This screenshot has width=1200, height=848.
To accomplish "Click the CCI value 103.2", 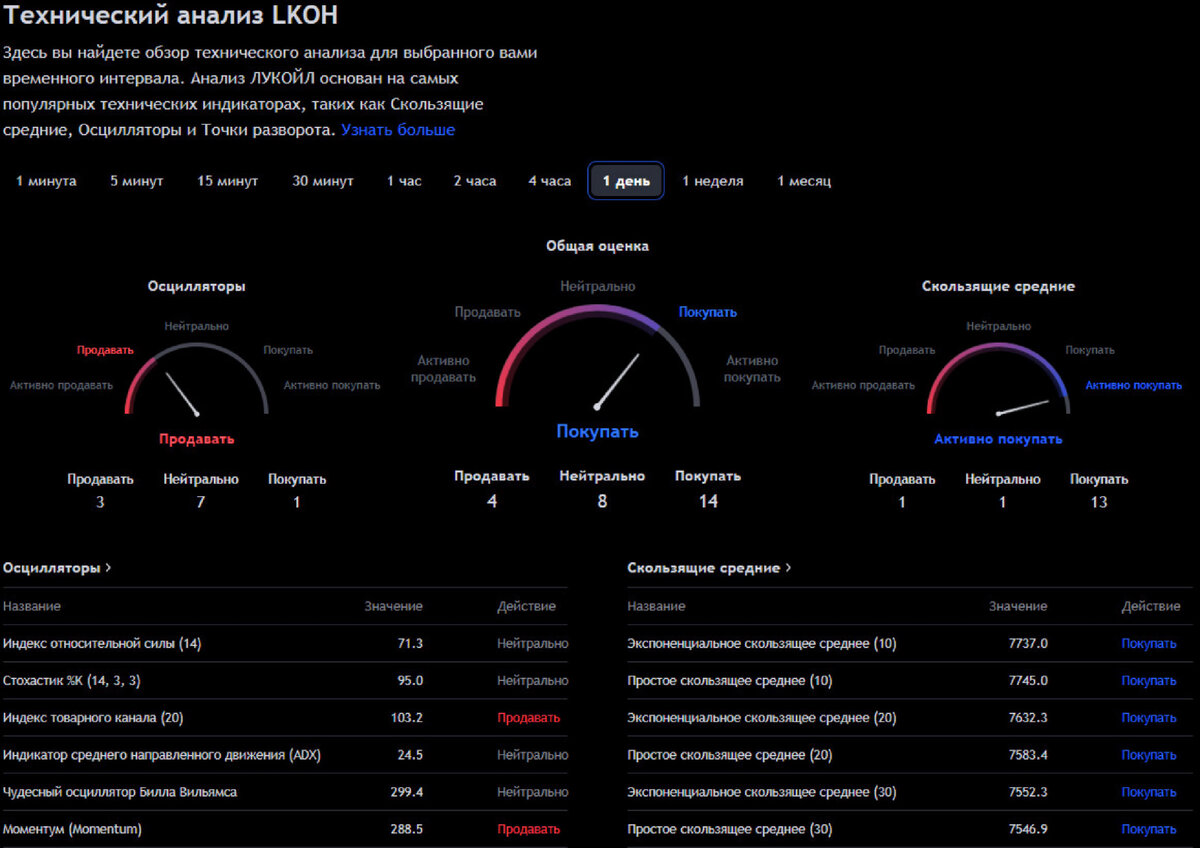I will pyautogui.click(x=406, y=717).
